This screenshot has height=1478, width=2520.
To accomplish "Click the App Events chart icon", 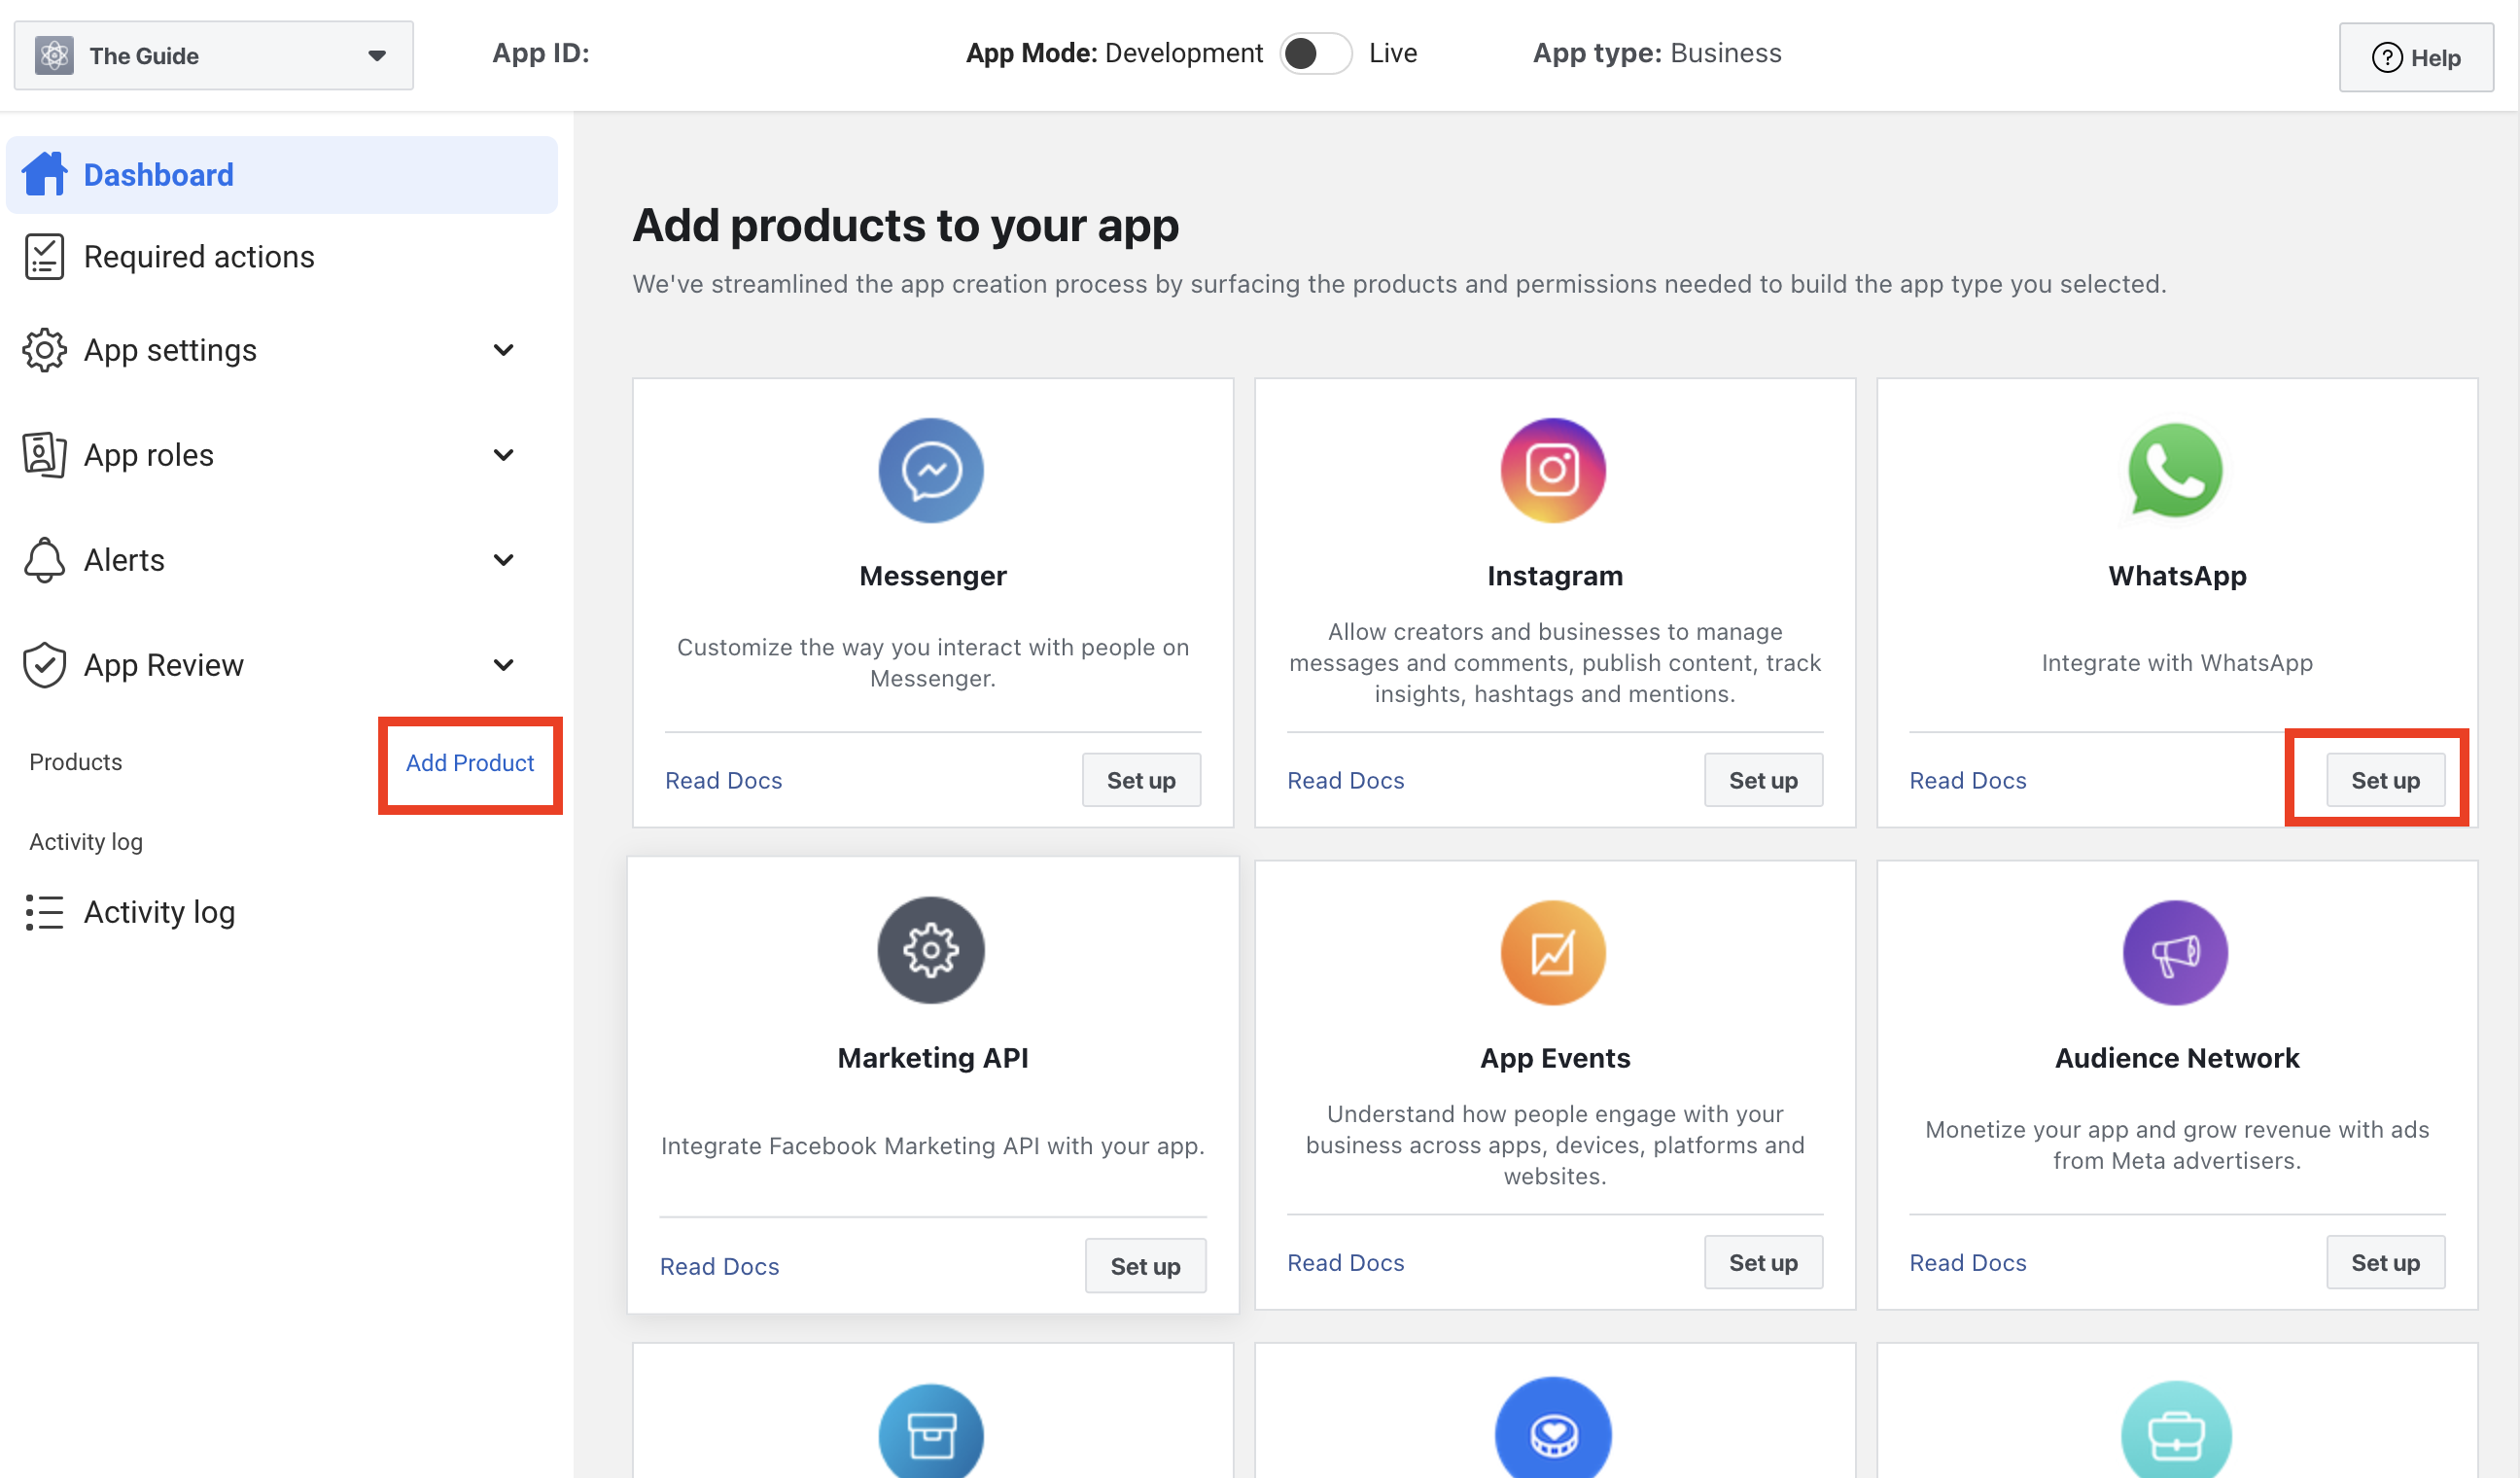I will pos(1553,952).
